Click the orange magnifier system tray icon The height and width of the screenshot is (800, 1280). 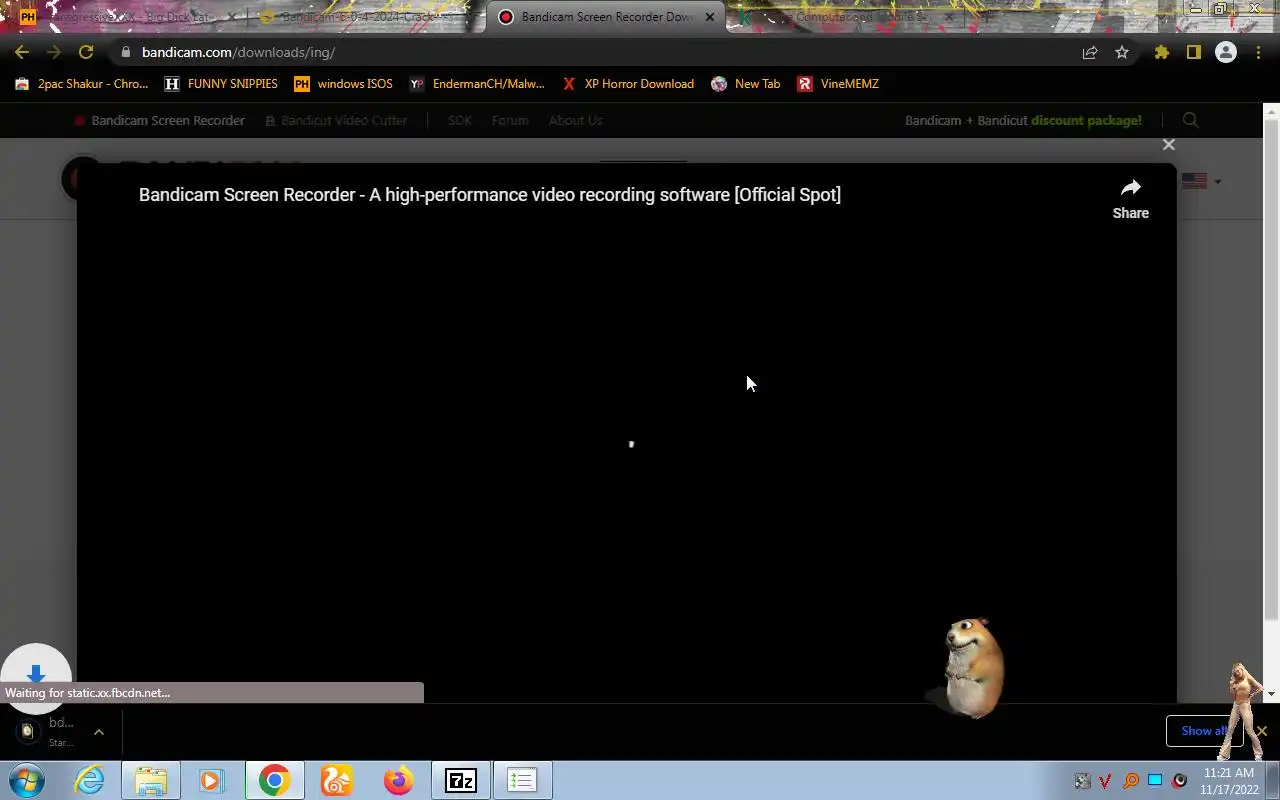(x=1131, y=781)
